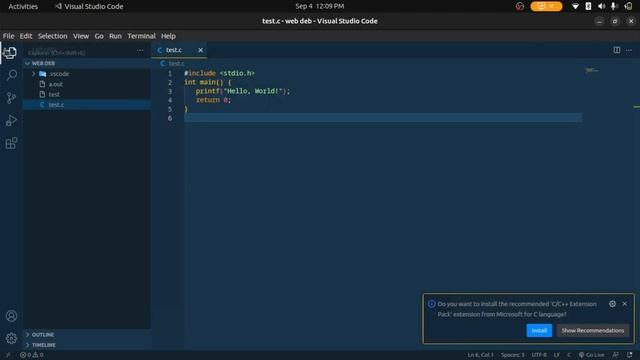
Task: Open the clock showing Sep 4 12:09 PM
Action: [x=320, y=6]
